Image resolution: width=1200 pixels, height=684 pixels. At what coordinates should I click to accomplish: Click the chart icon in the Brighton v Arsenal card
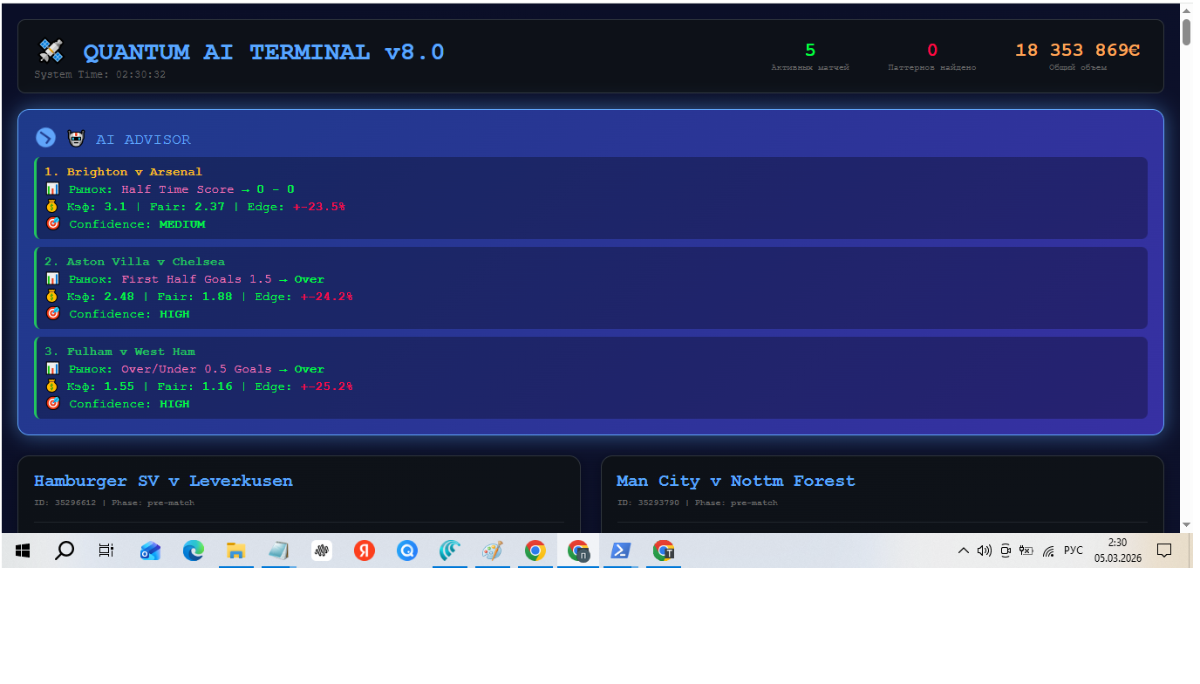(52, 189)
